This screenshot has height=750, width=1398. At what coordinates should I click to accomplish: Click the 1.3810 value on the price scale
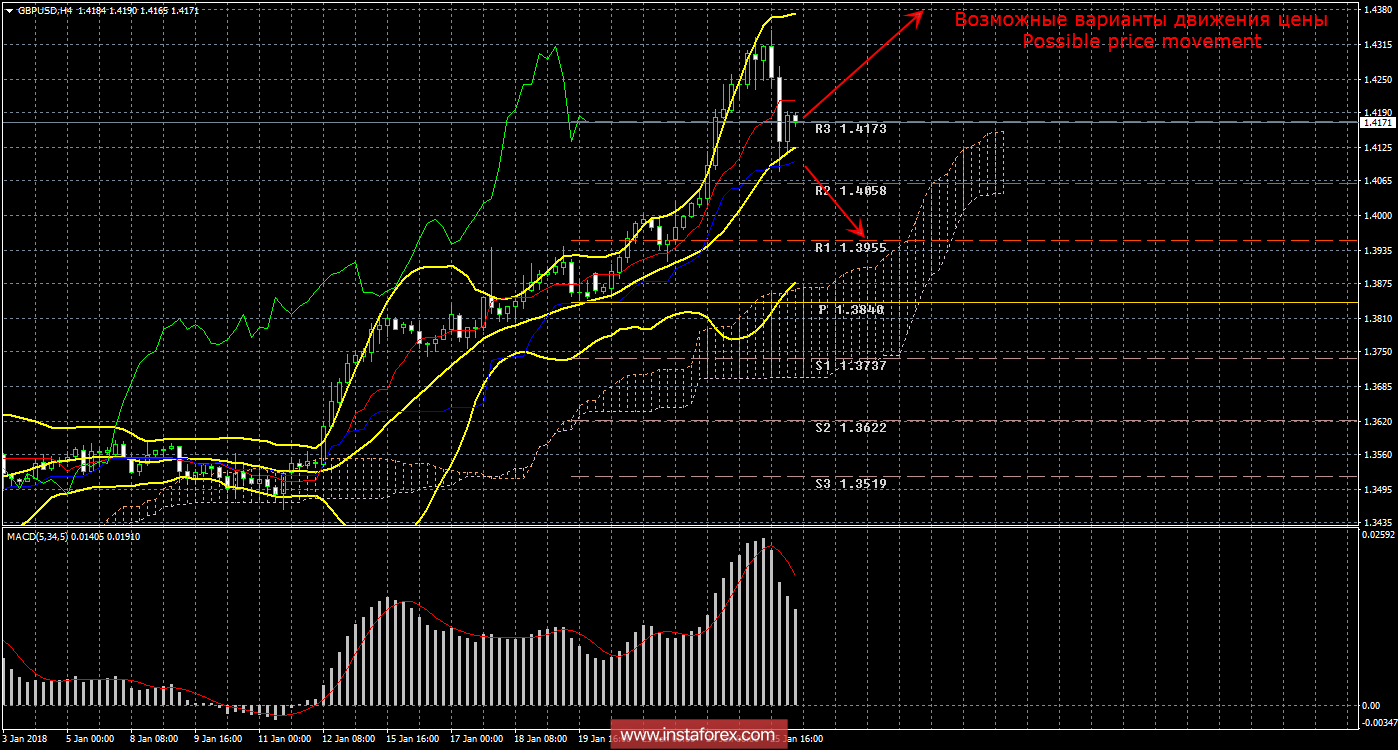coord(1376,318)
